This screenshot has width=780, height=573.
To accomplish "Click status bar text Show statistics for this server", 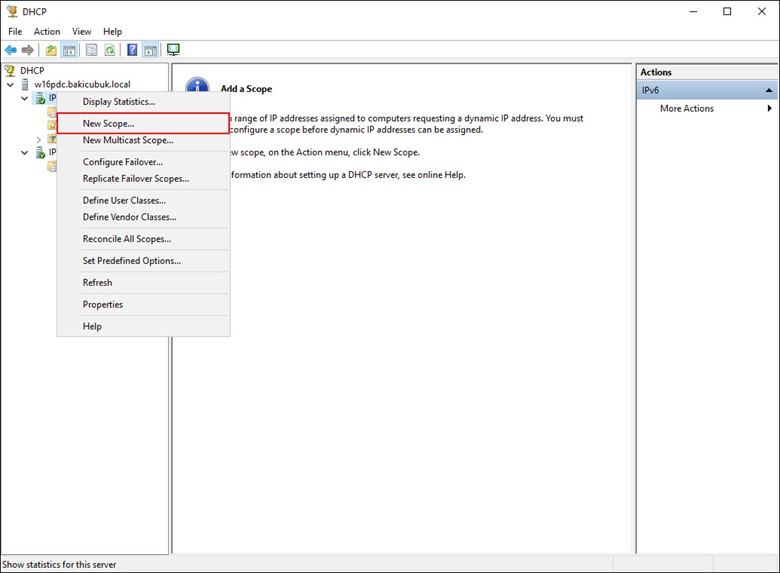I will (59, 565).
